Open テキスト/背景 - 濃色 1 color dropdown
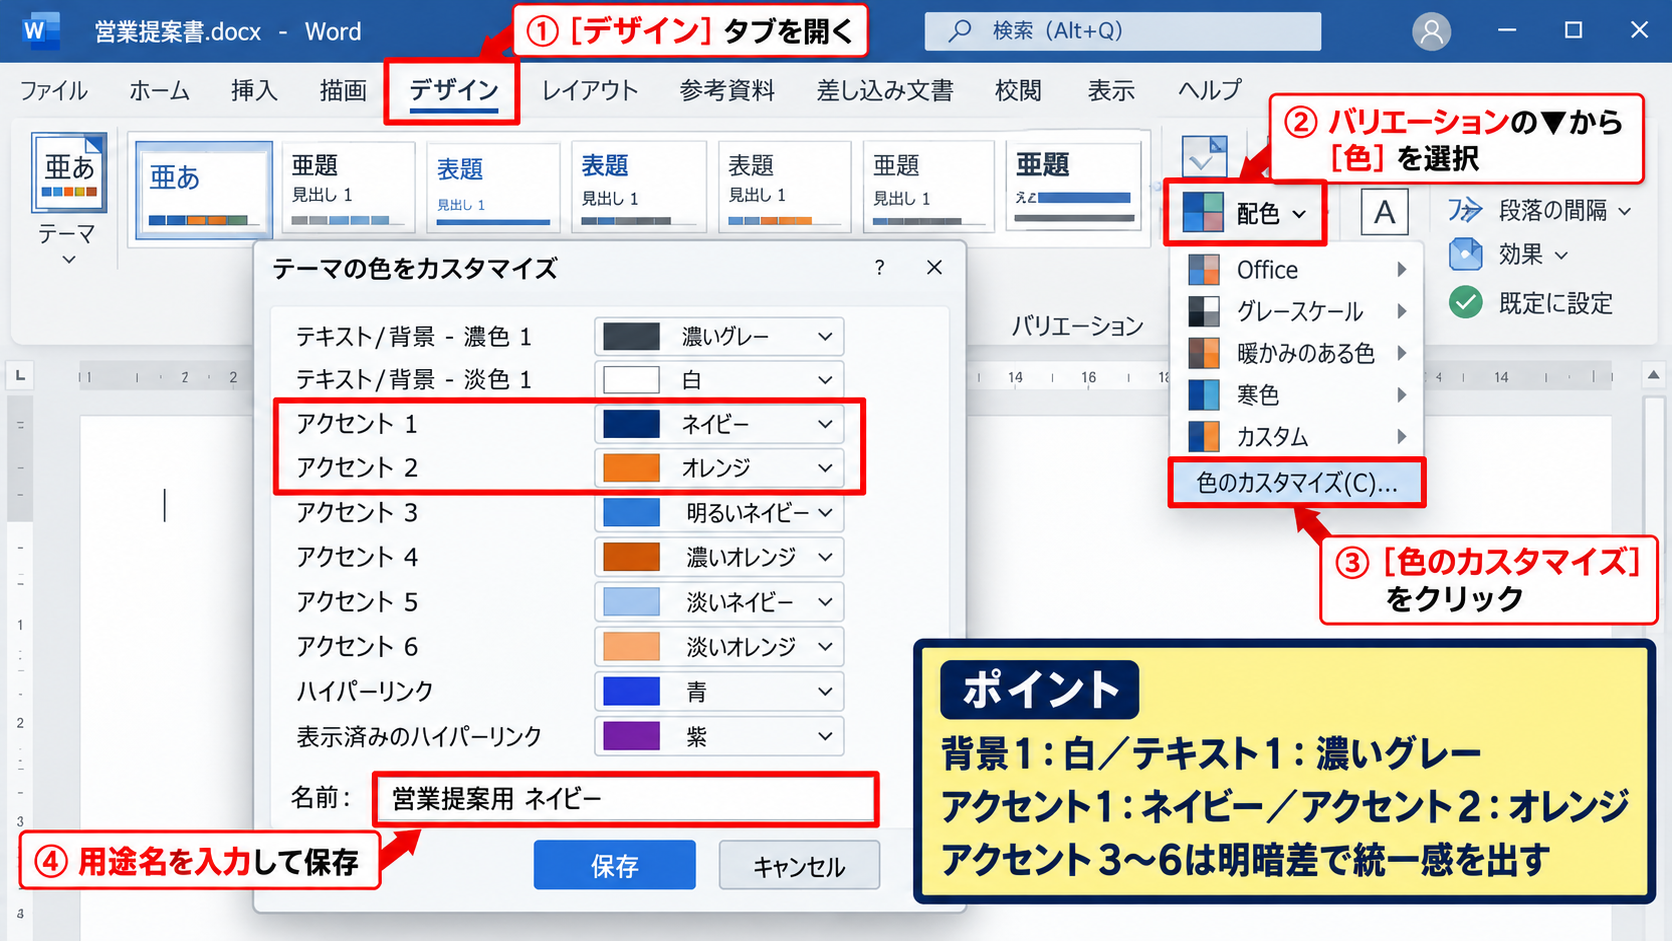This screenshot has height=941, width=1672. click(719, 337)
